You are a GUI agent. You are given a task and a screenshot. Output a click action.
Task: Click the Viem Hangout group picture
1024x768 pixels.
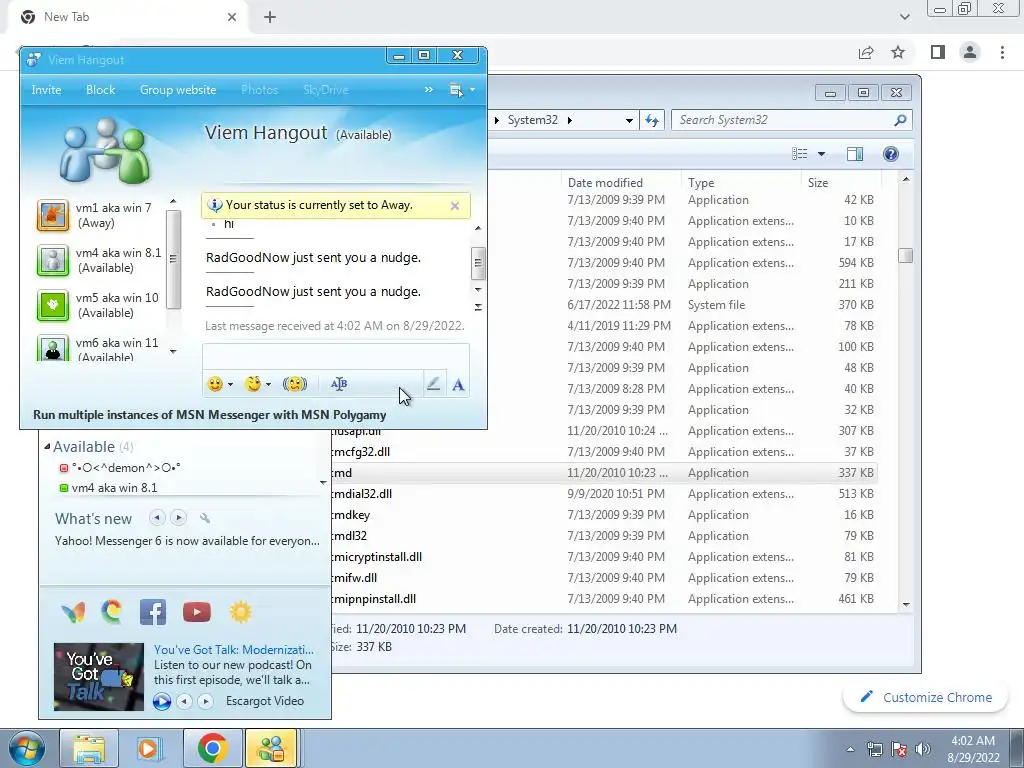pos(104,151)
